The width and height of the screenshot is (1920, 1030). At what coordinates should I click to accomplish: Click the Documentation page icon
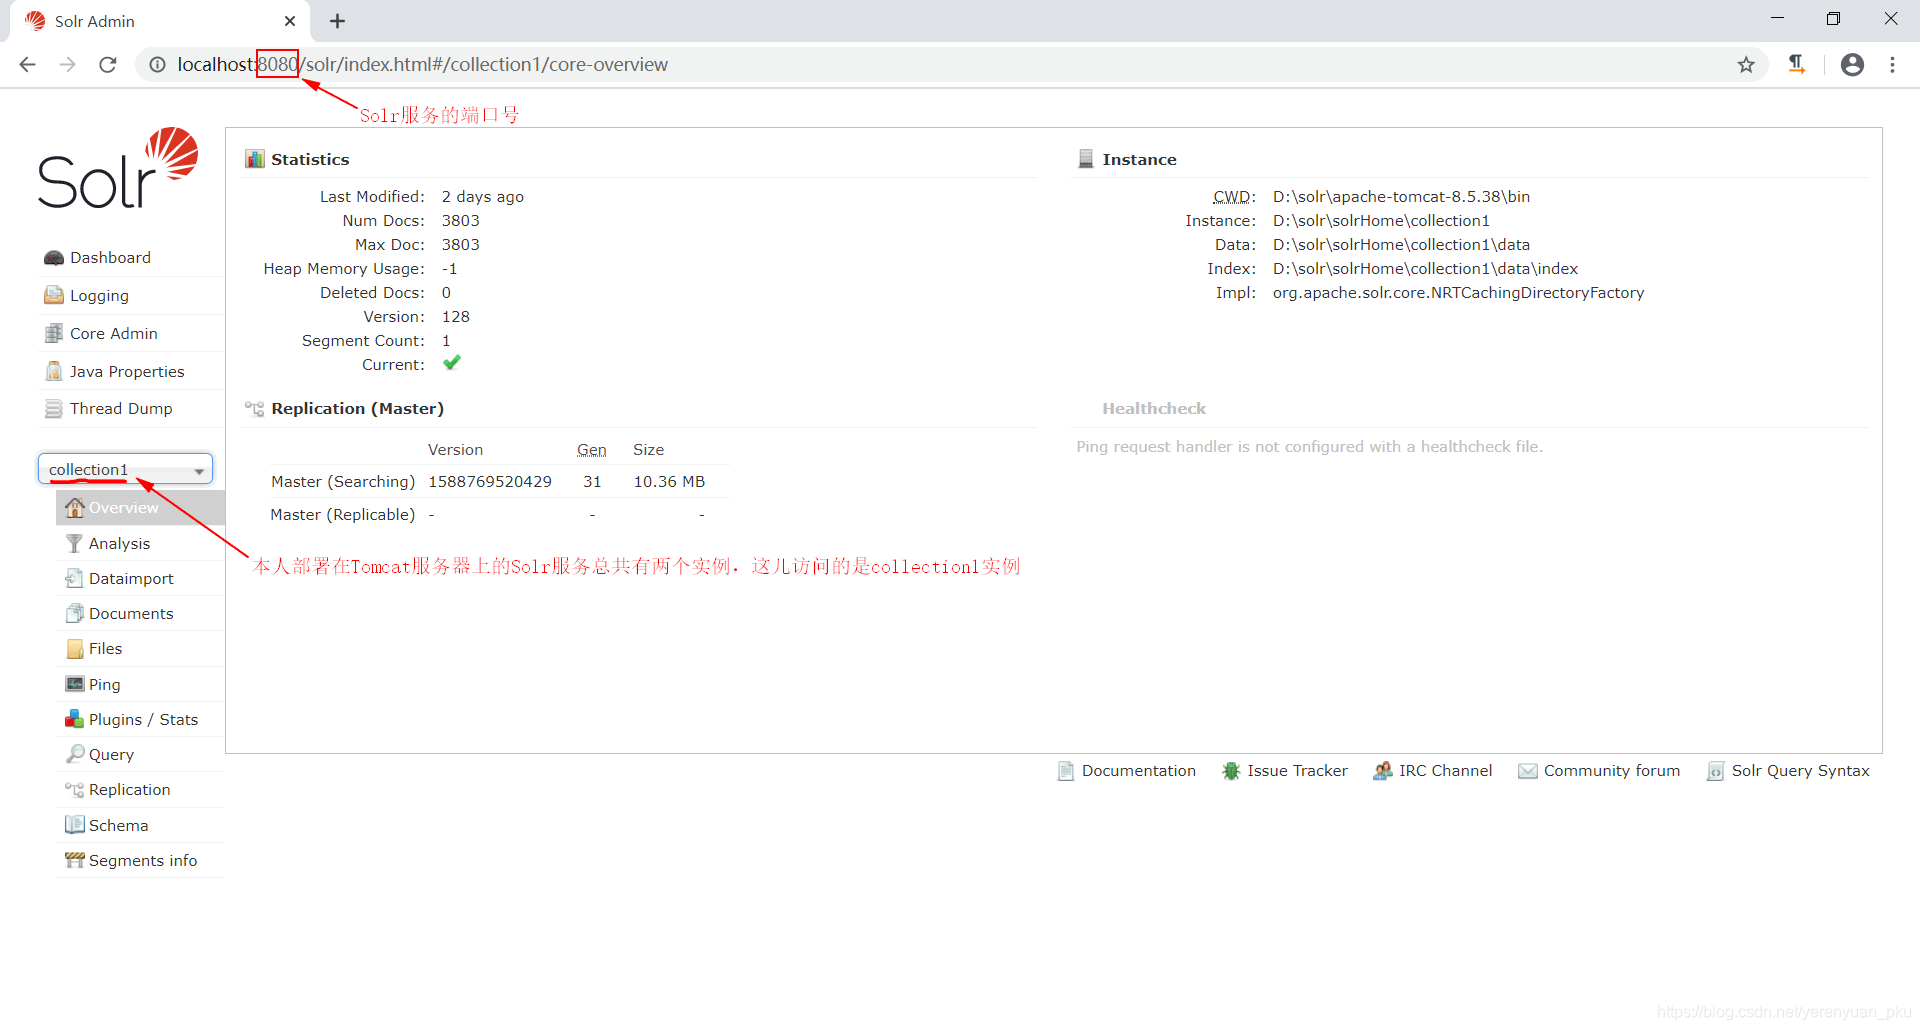coord(1066,771)
